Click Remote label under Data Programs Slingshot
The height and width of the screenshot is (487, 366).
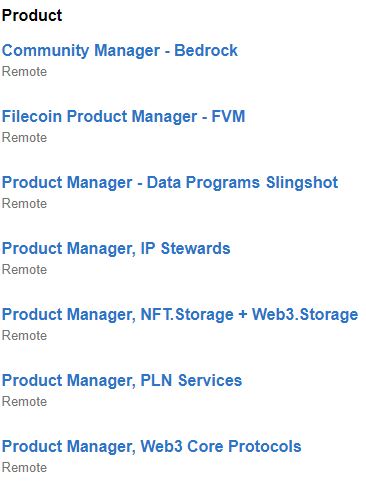(24, 204)
